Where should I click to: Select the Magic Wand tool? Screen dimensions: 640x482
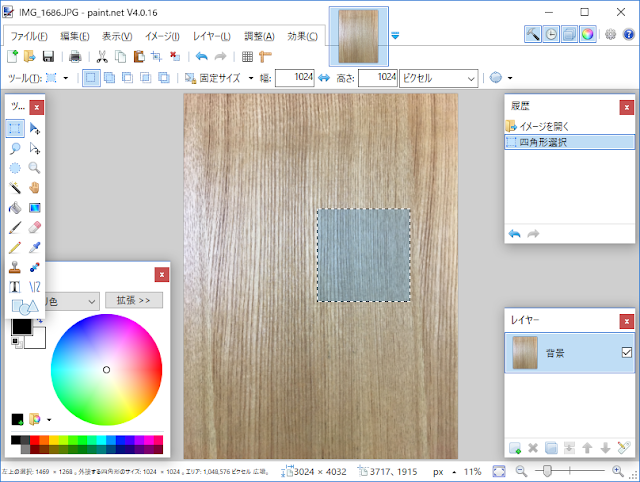(15, 188)
